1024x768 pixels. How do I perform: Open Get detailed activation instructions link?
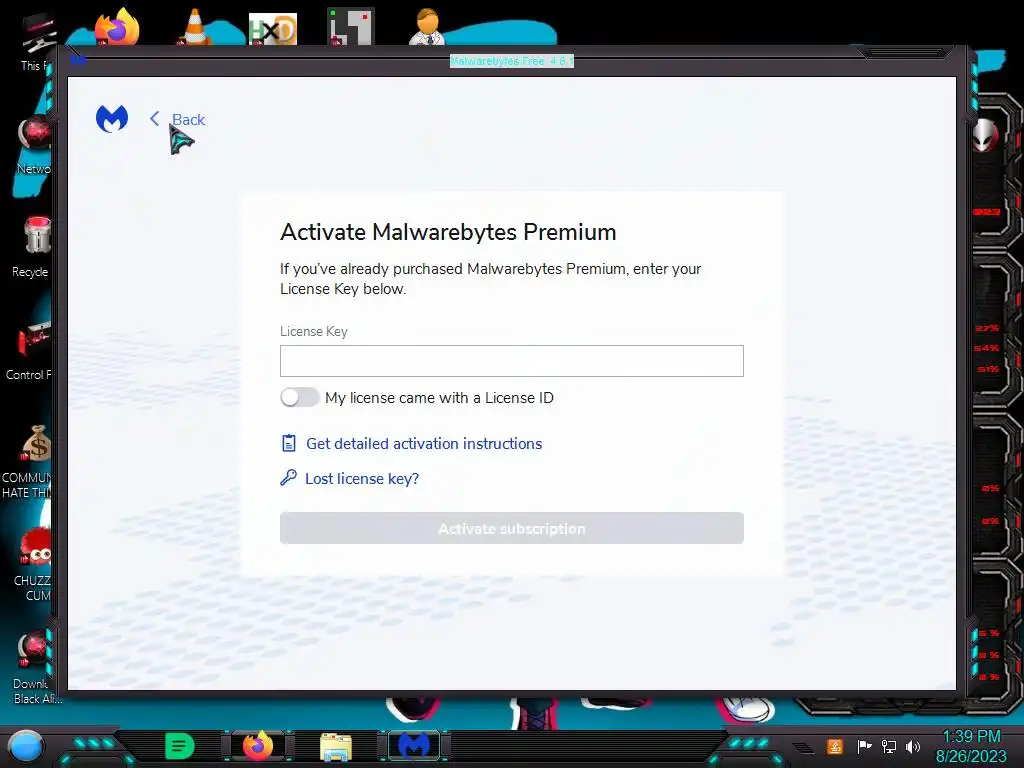(424, 443)
